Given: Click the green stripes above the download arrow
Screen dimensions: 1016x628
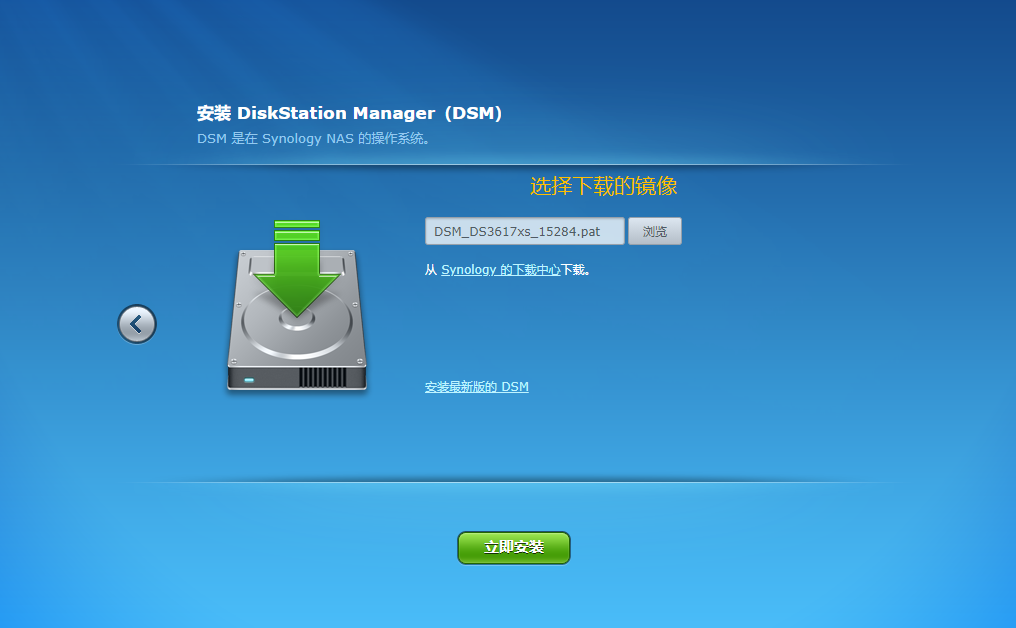Looking at the screenshot, I should [x=296, y=229].
